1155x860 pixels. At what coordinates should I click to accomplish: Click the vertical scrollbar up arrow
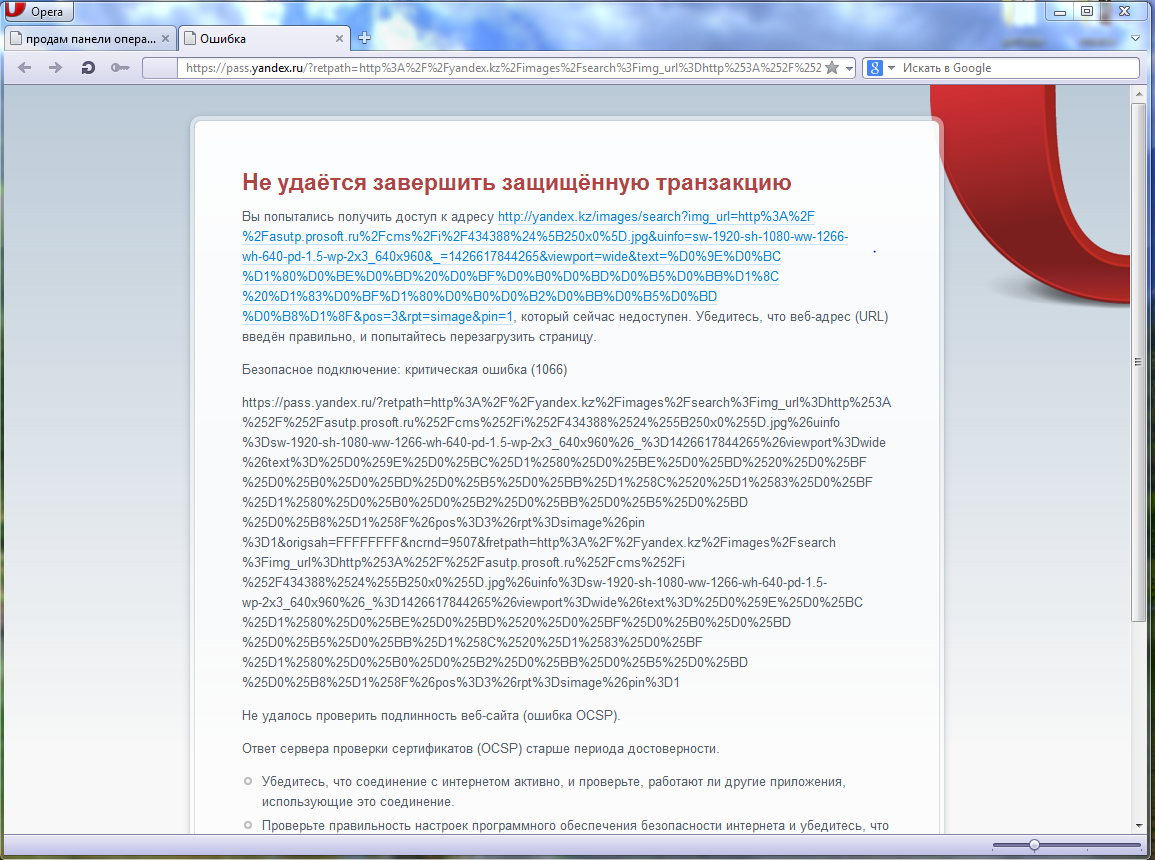pos(1138,92)
